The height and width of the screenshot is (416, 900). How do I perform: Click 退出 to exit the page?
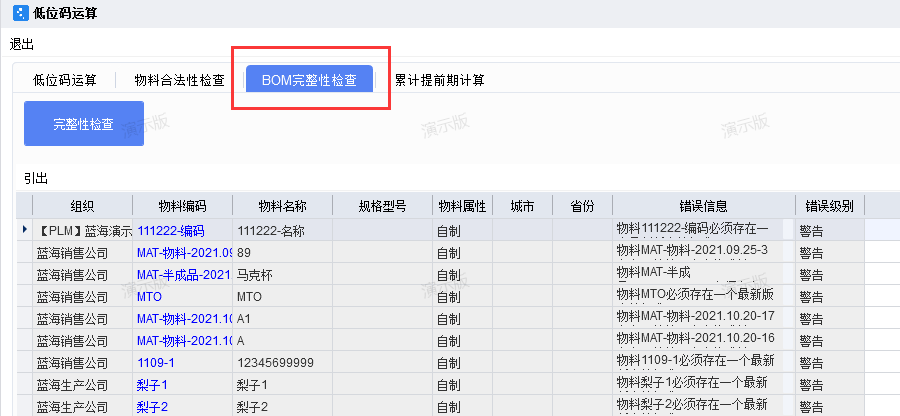pyautogui.click(x=22, y=44)
